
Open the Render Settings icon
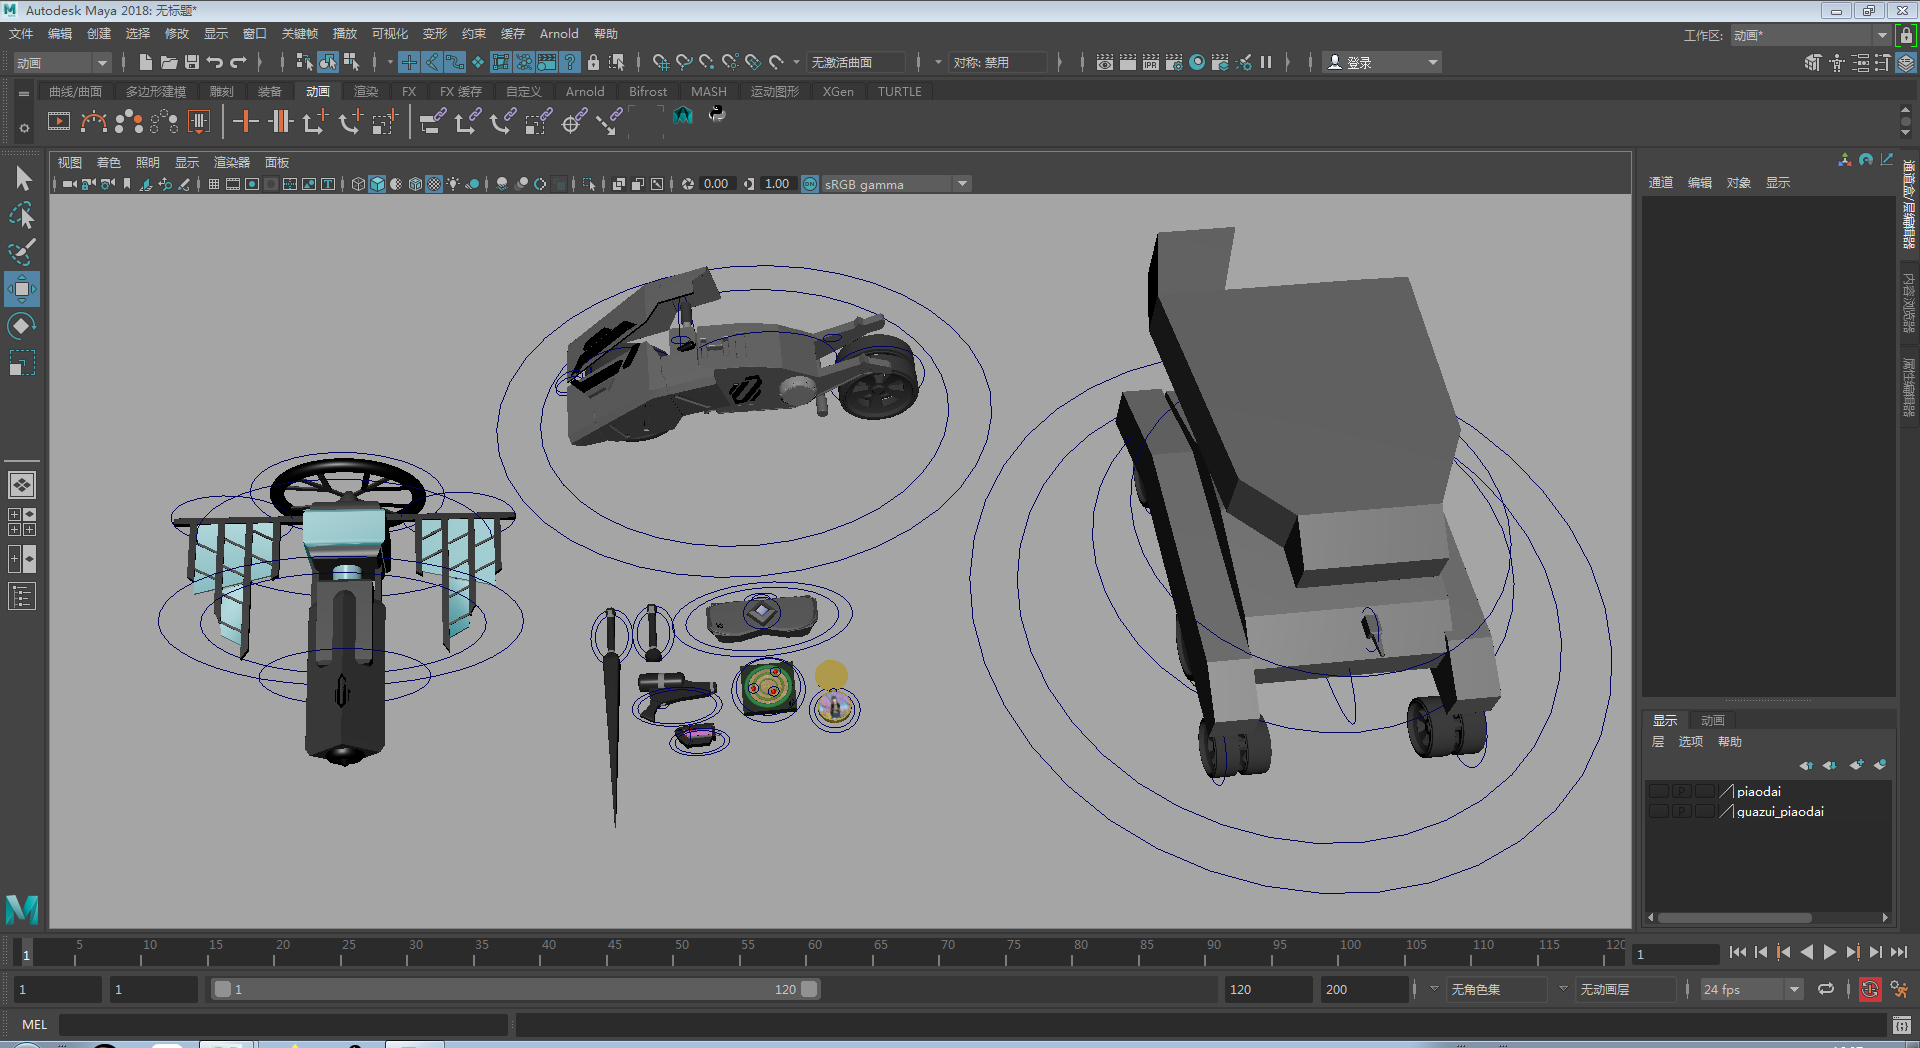(1173, 62)
